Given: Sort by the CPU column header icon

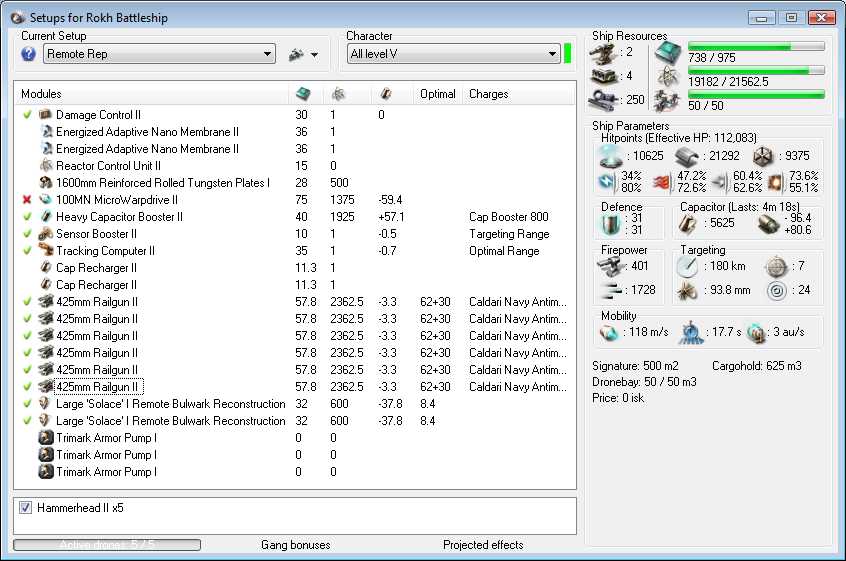Looking at the screenshot, I should coord(302,94).
